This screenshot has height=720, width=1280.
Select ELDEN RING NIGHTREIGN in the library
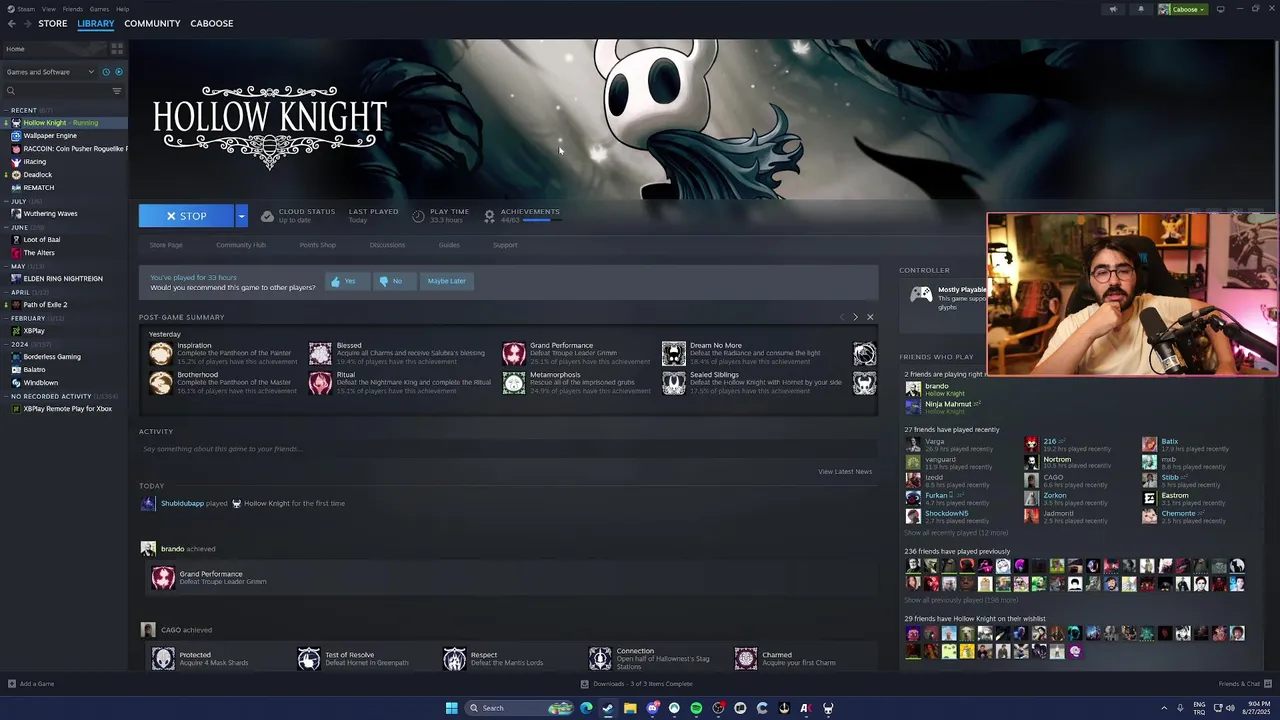[x=62, y=279]
